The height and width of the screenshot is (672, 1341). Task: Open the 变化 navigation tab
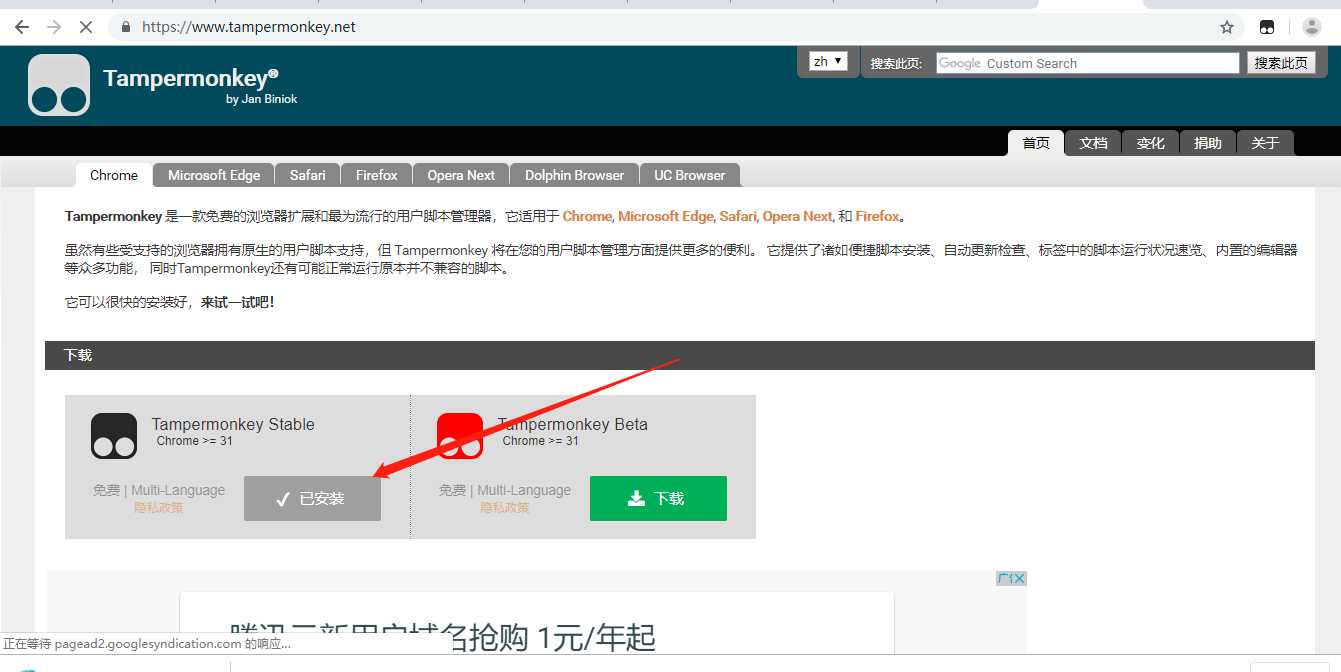(x=1150, y=143)
